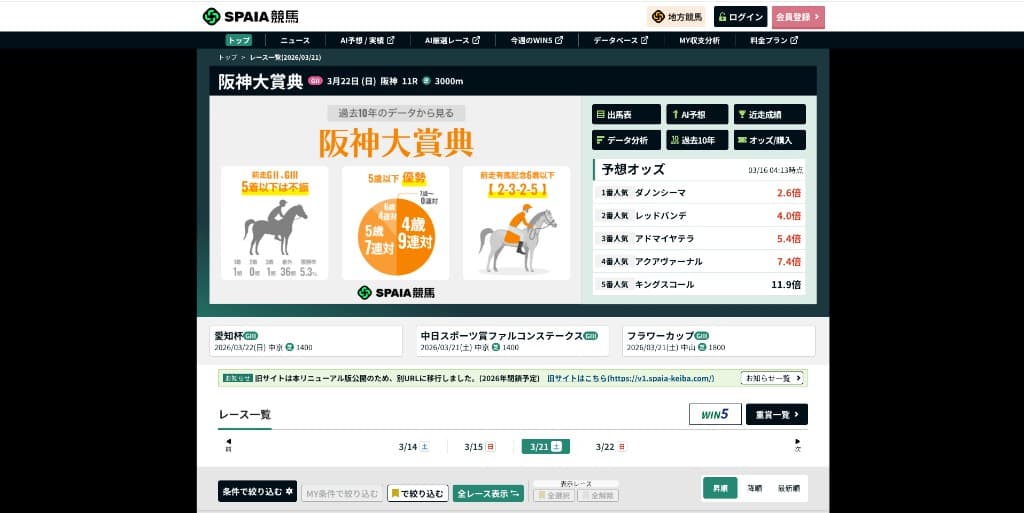Open データベース in navigation
This screenshot has height=513, width=1024.
click(620, 40)
